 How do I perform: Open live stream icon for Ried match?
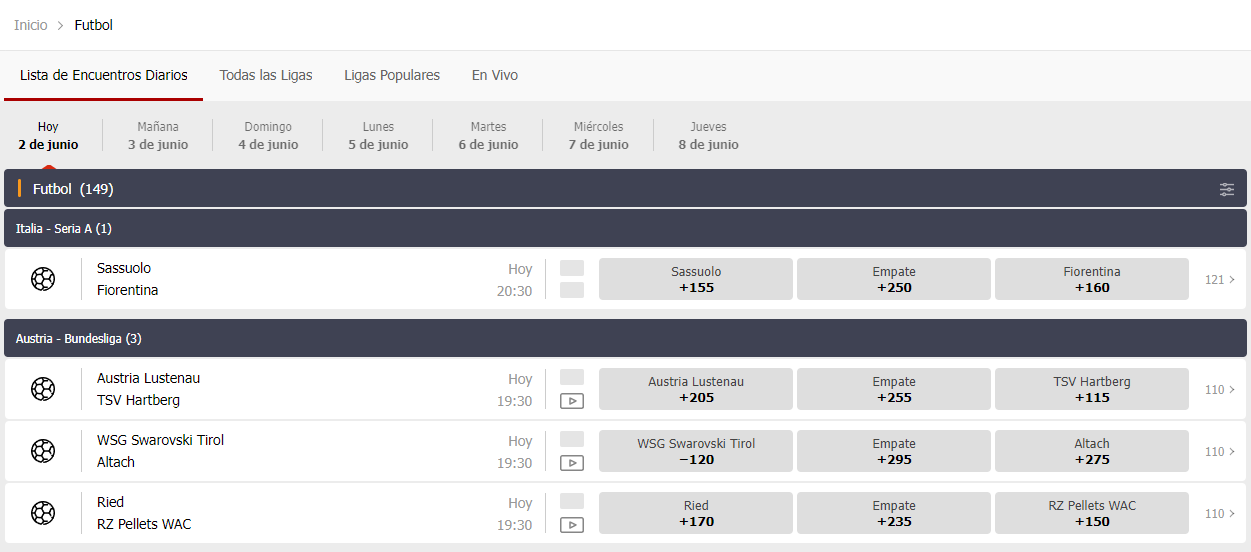tap(572, 525)
